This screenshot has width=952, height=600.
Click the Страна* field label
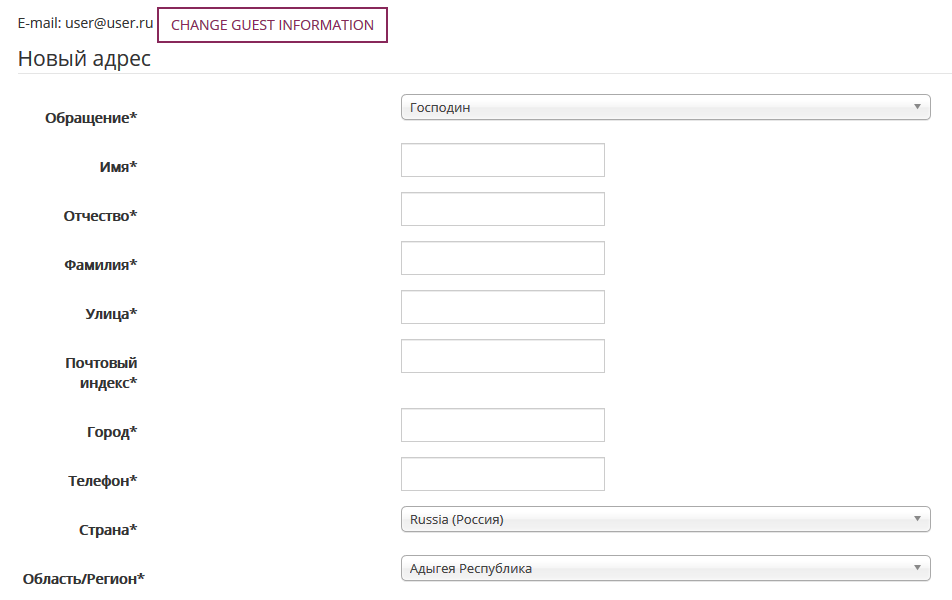tap(108, 530)
